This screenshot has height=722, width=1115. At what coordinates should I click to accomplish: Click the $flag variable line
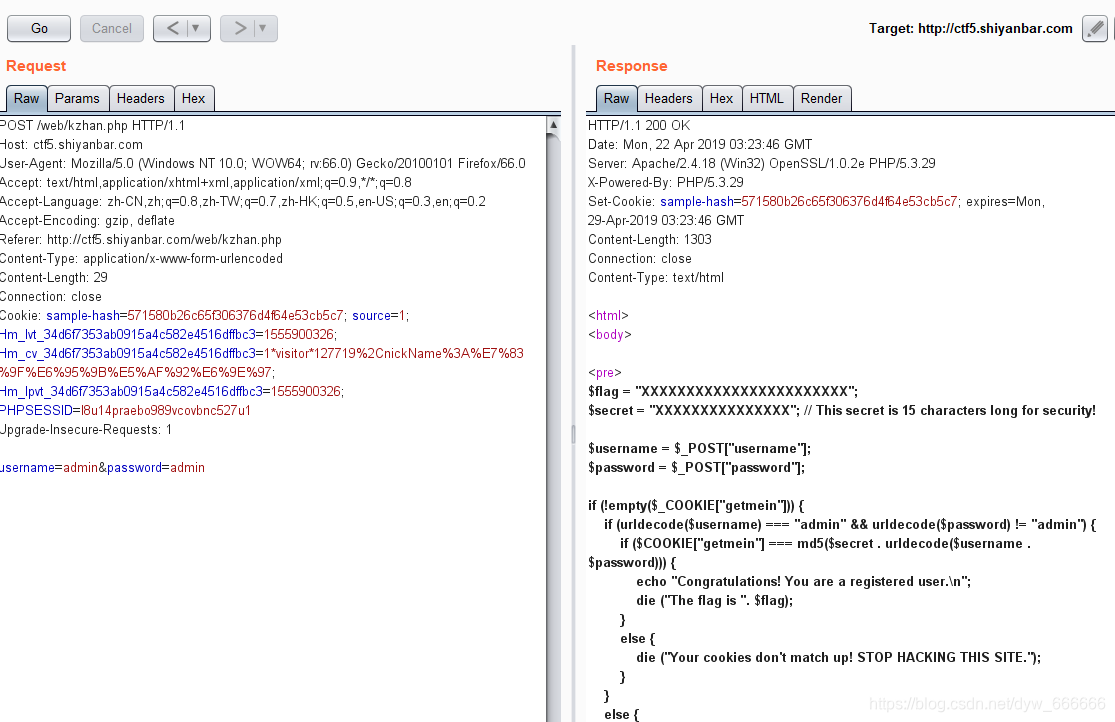(722, 391)
